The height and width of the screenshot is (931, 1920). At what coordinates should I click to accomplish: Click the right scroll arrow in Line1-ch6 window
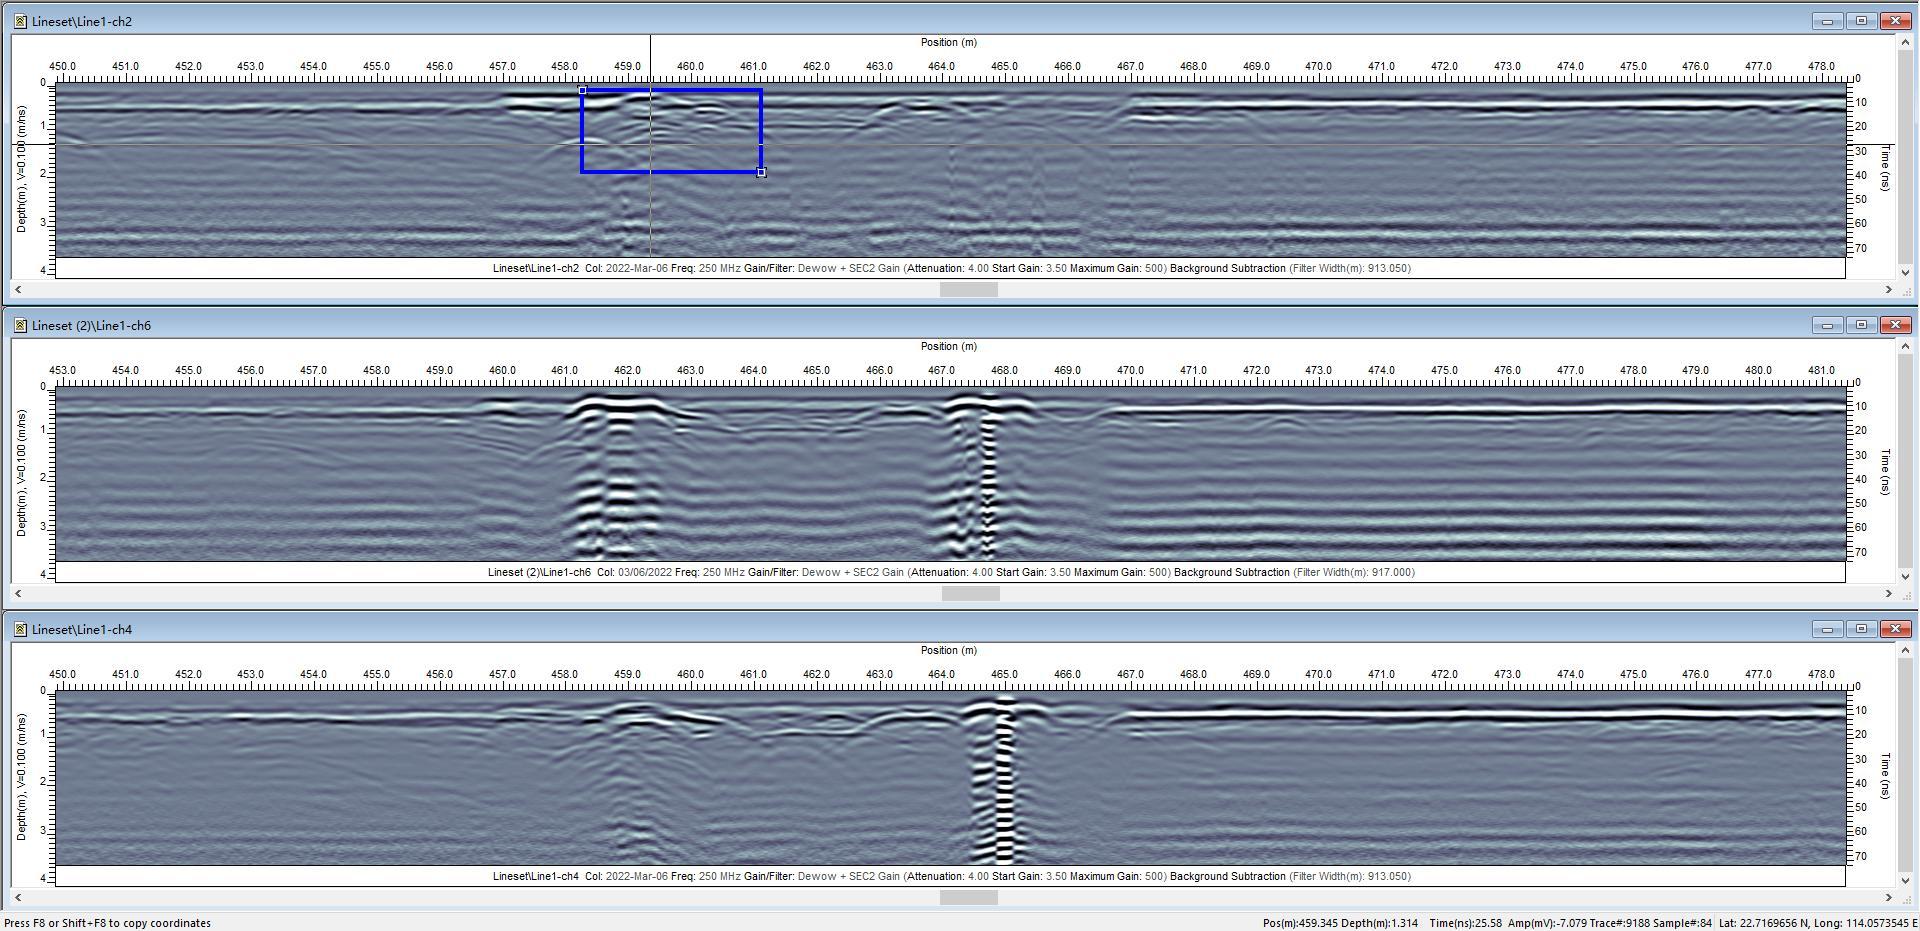(x=1888, y=593)
